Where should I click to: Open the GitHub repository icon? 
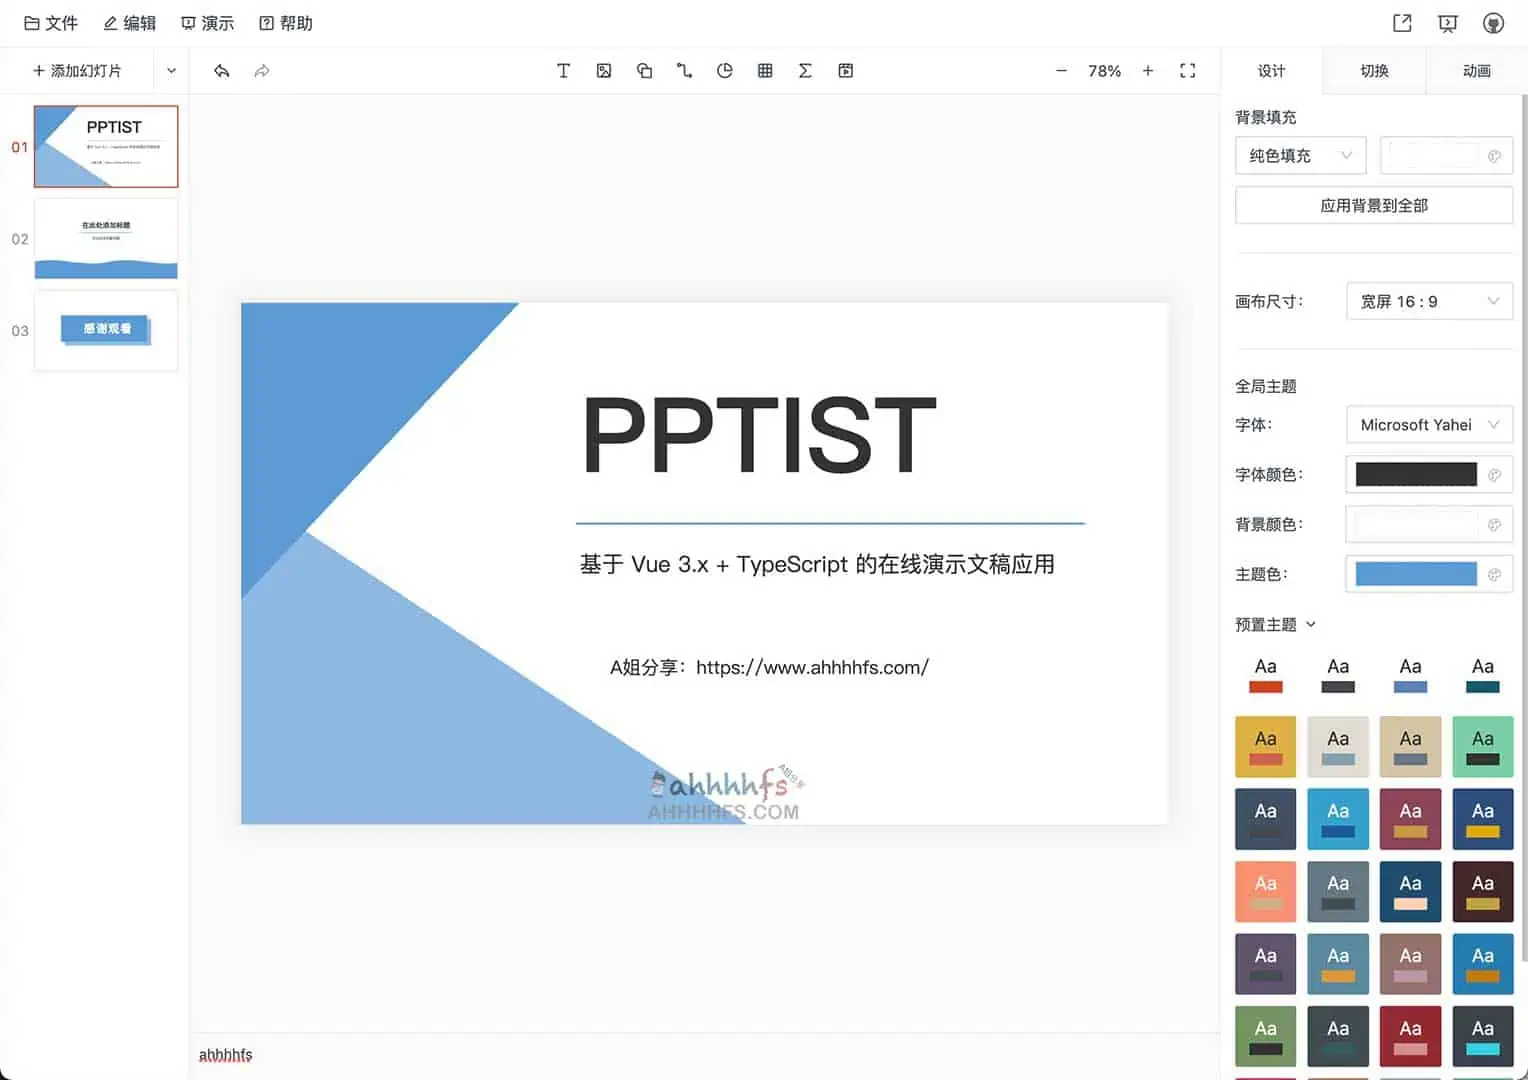(1493, 22)
